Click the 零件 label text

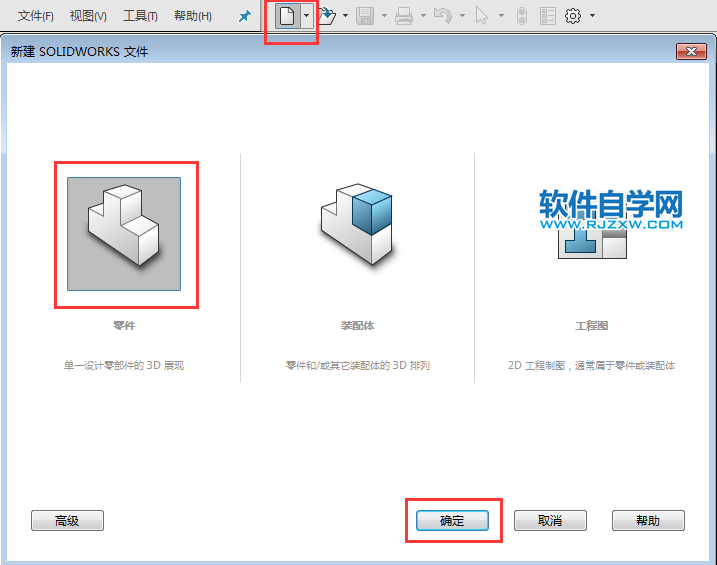point(124,325)
